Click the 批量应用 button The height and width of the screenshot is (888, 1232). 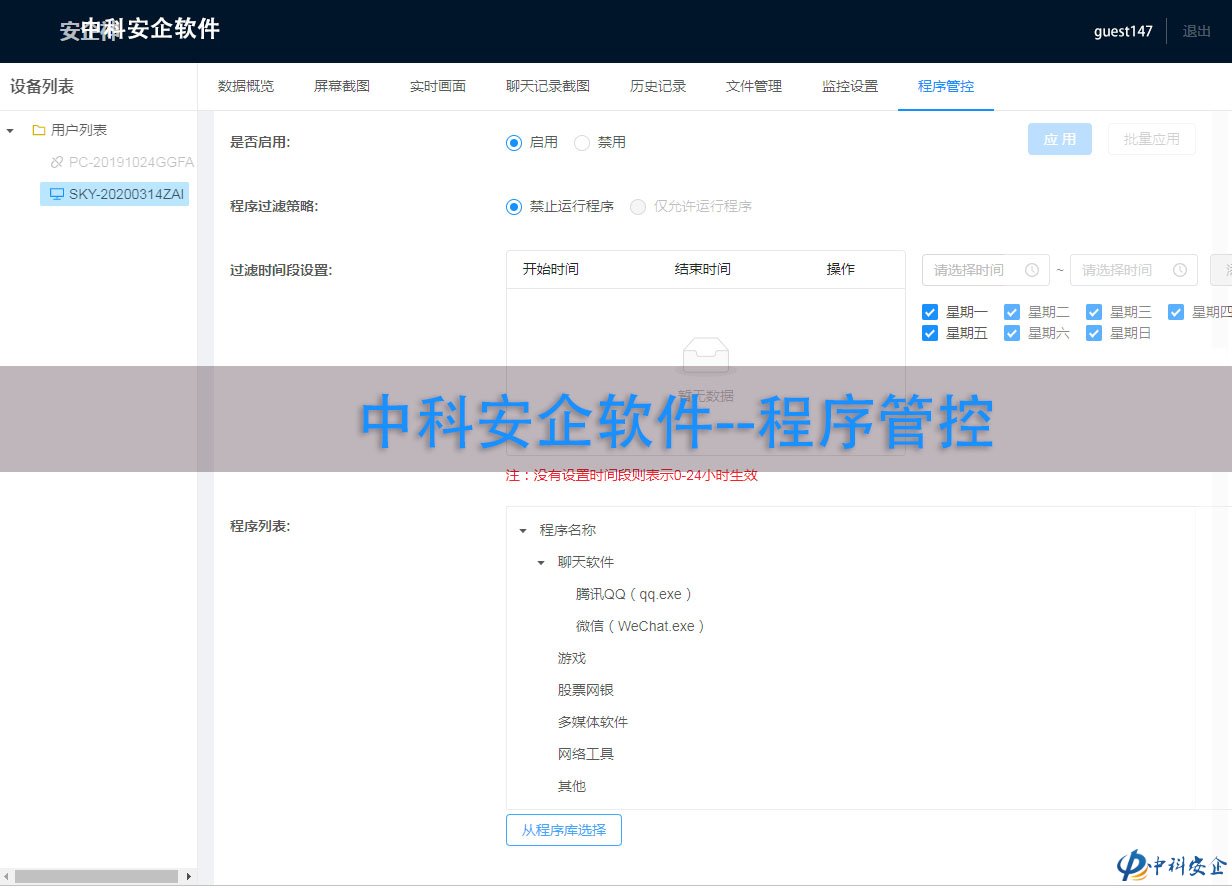click(1152, 139)
